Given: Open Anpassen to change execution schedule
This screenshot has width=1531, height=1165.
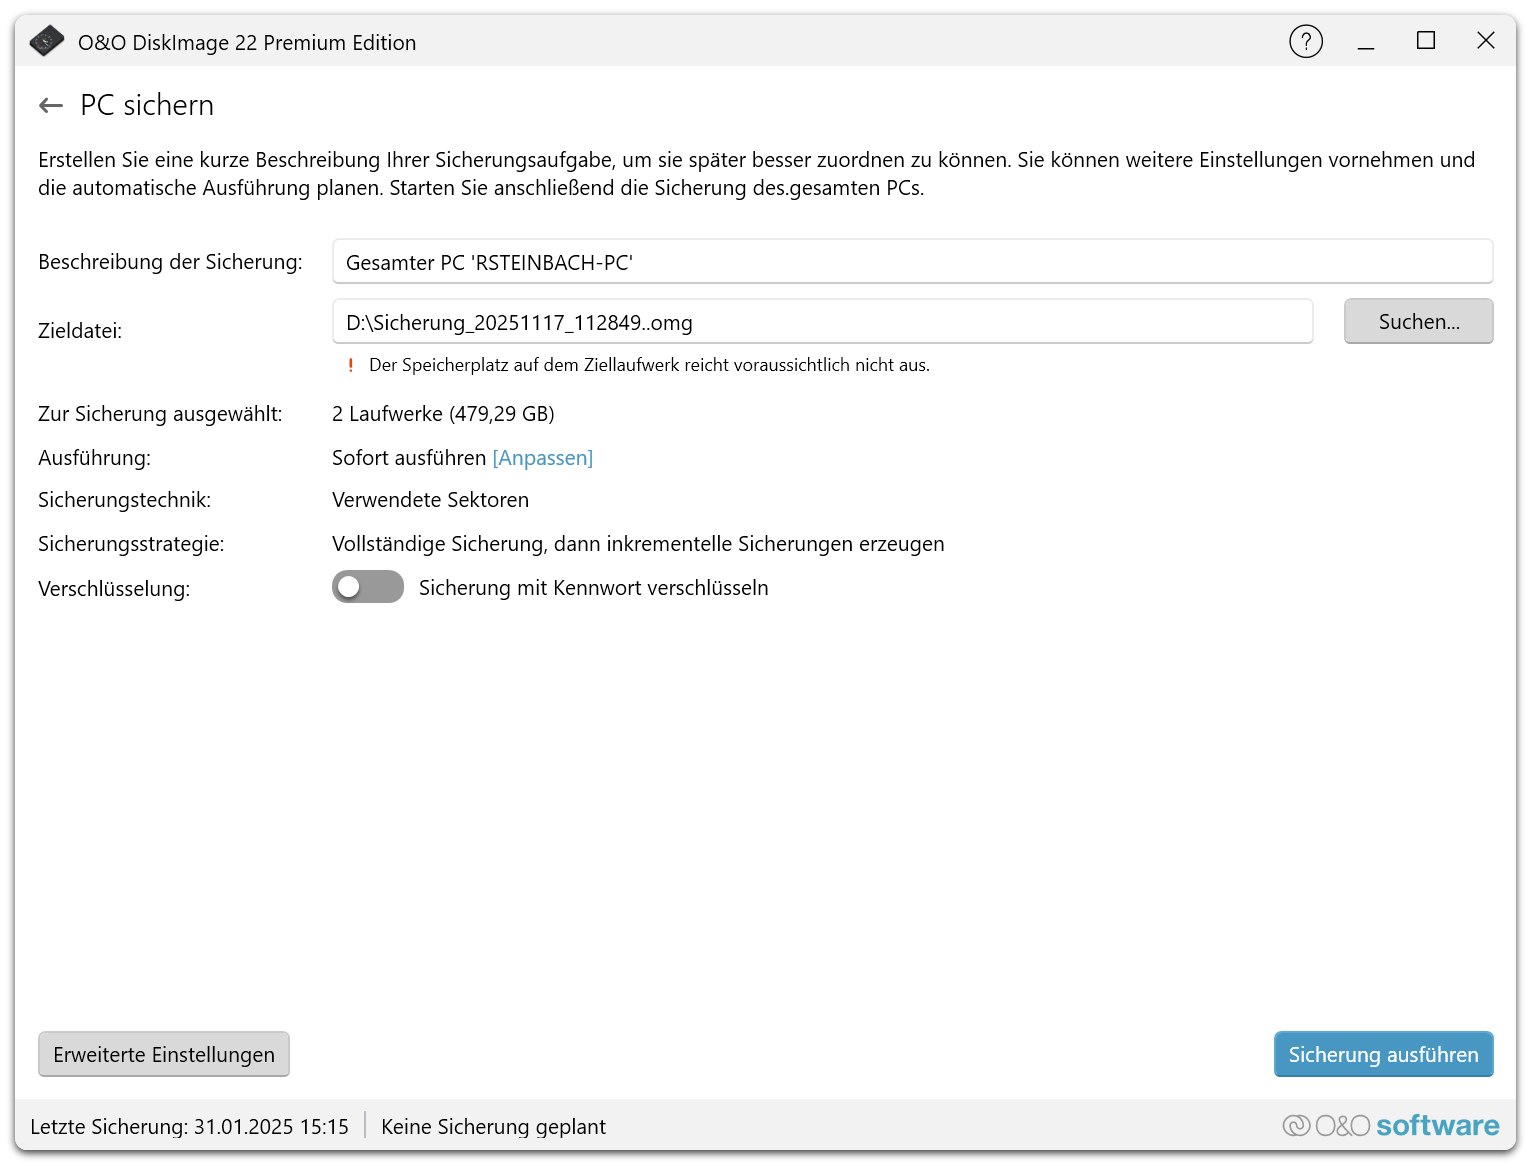Looking at the screenshot, I should click(x=542, y=457).
